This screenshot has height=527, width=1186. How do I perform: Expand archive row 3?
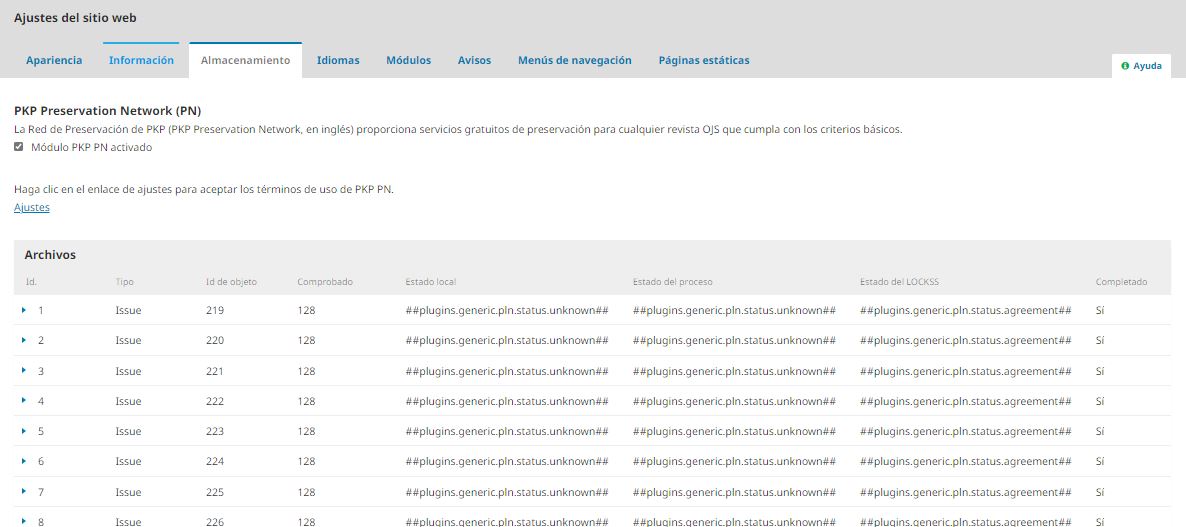coord(24,370)
